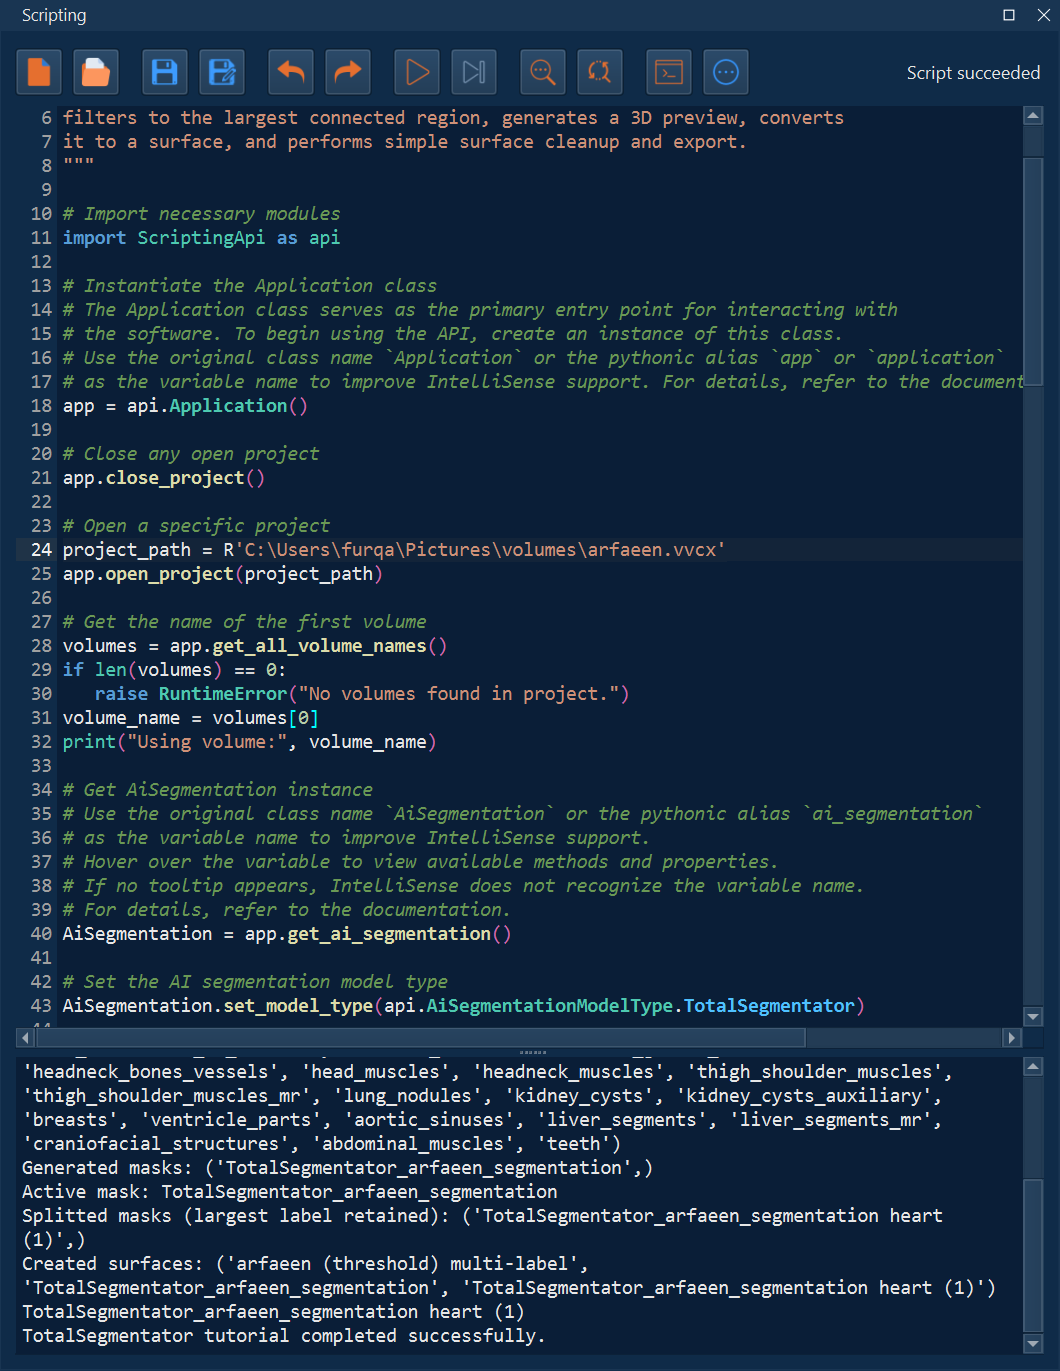Click the Script succeeded status label
The height and width of the screenshot is (1371, 1060).
[972, 71]
